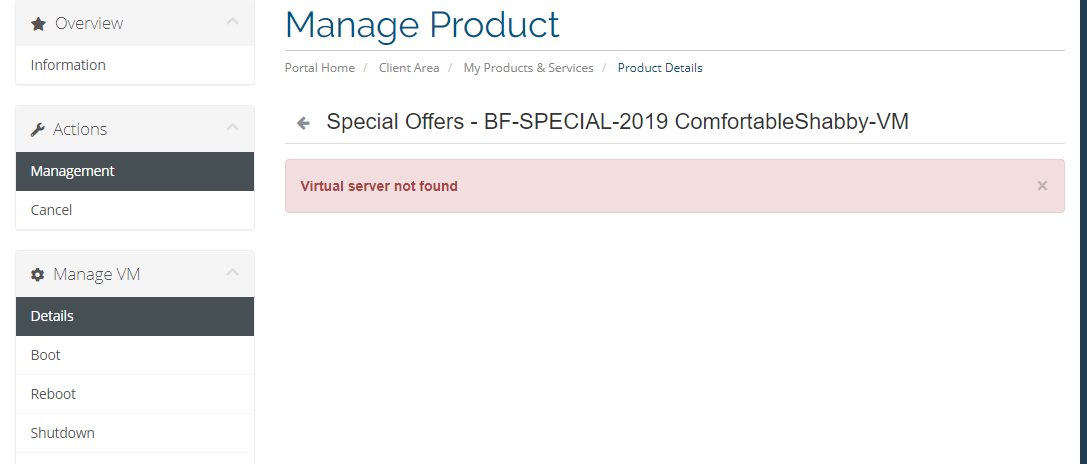This screenshot has width=1087, height=464.
Task: Click the gear icon in Manage VM header
Action: pyautogui.click(x=38, y=274)
